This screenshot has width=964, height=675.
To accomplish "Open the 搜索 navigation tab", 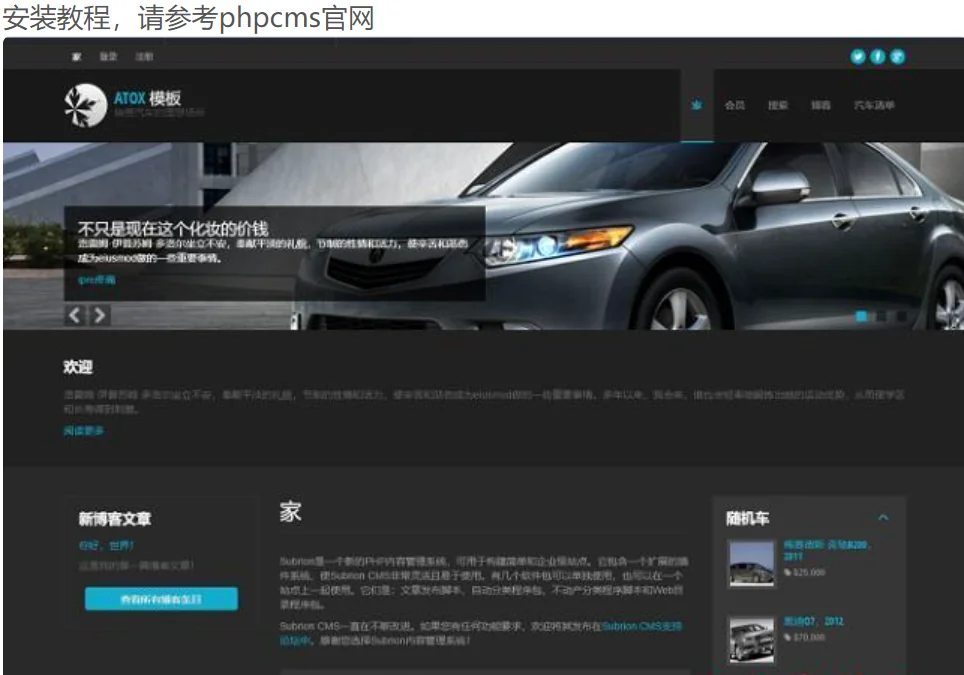I will click(x=777, y=105).
